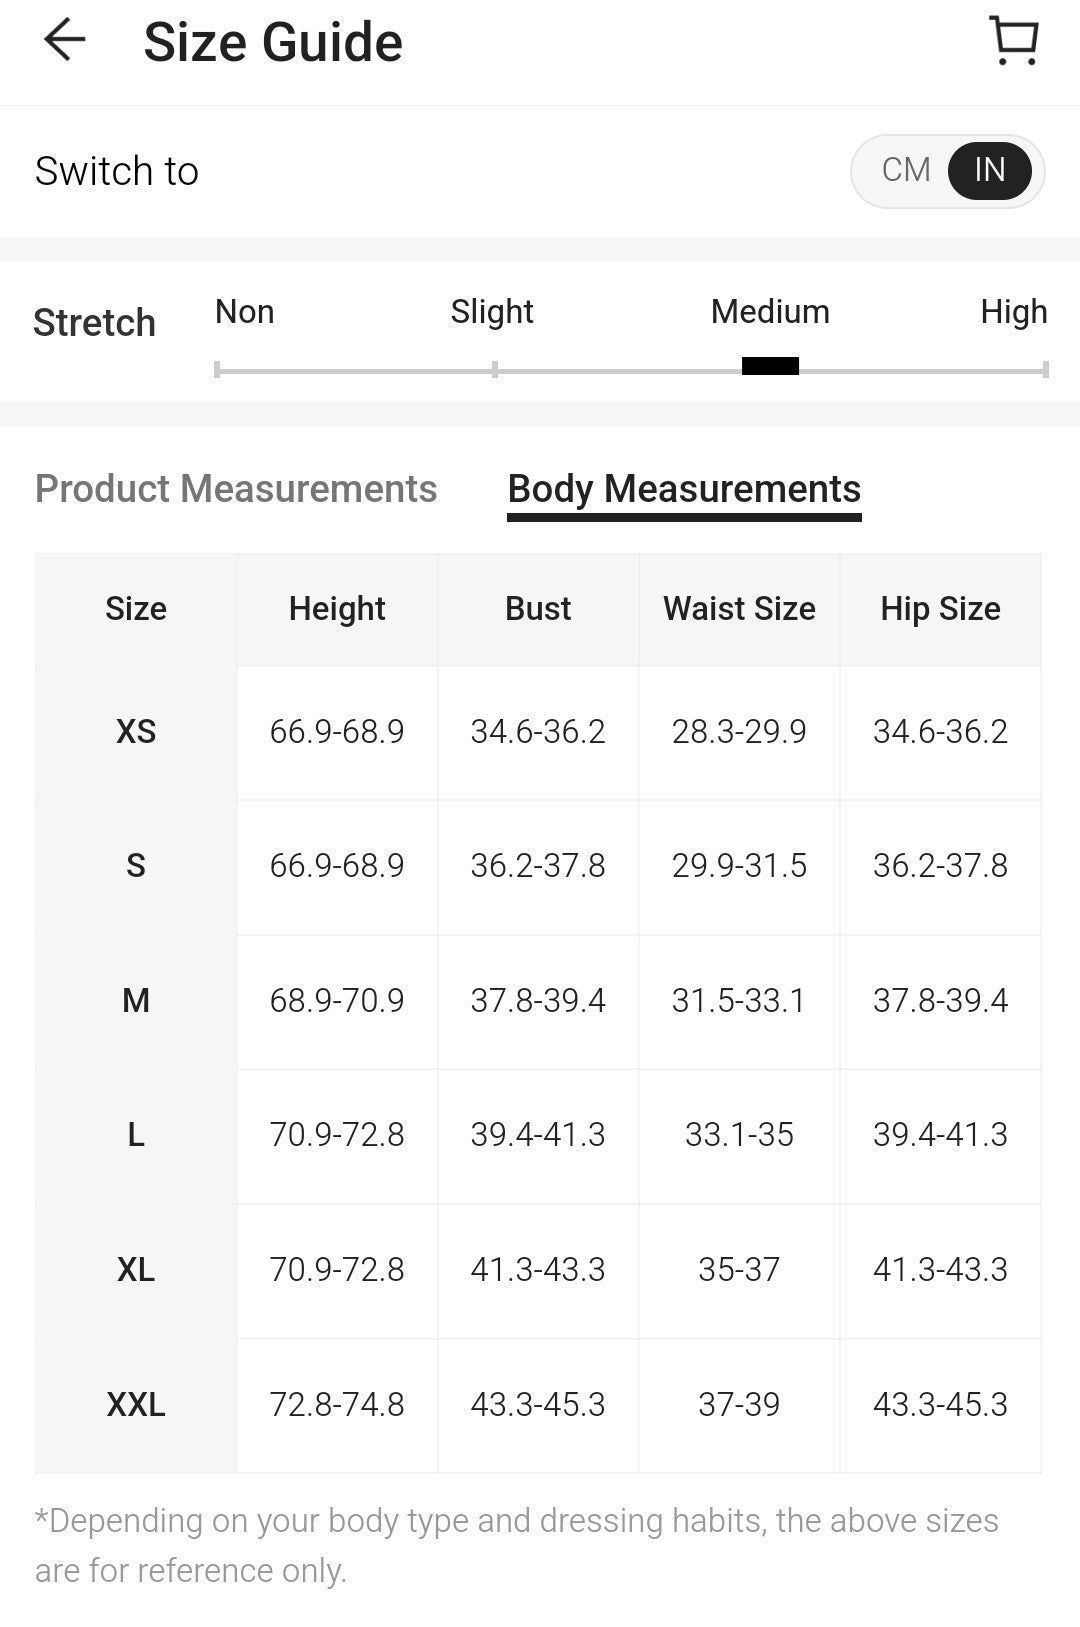Select the IN unit option
Image resolution: width=1080 pixels, height=1627 pixels.
pyautogui.click(x=989, y=170)
